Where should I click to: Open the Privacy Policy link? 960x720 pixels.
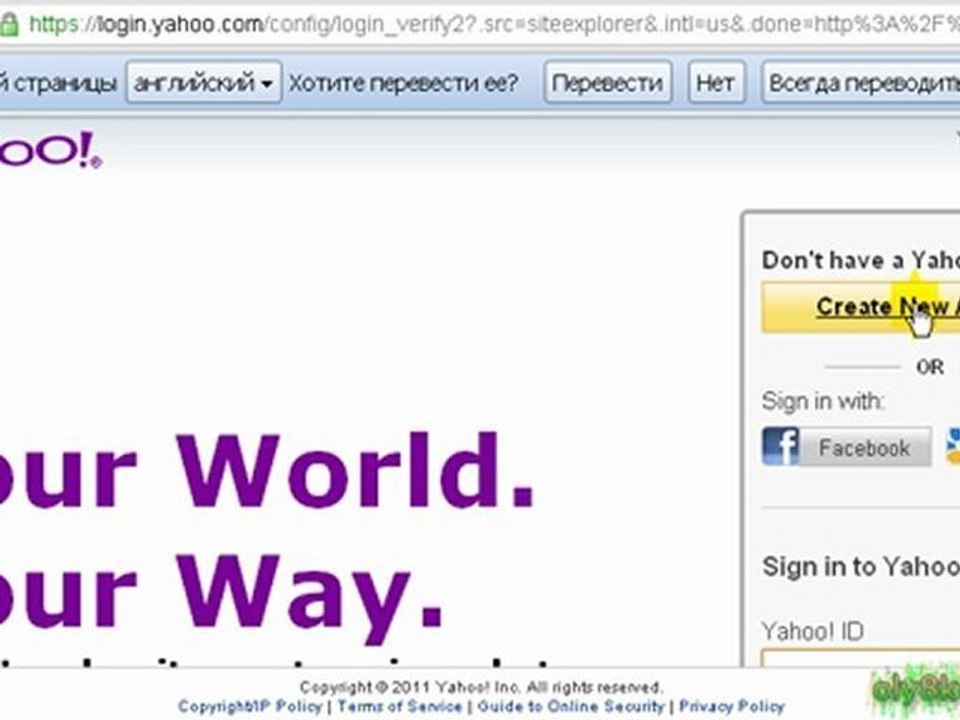[732, 706]
